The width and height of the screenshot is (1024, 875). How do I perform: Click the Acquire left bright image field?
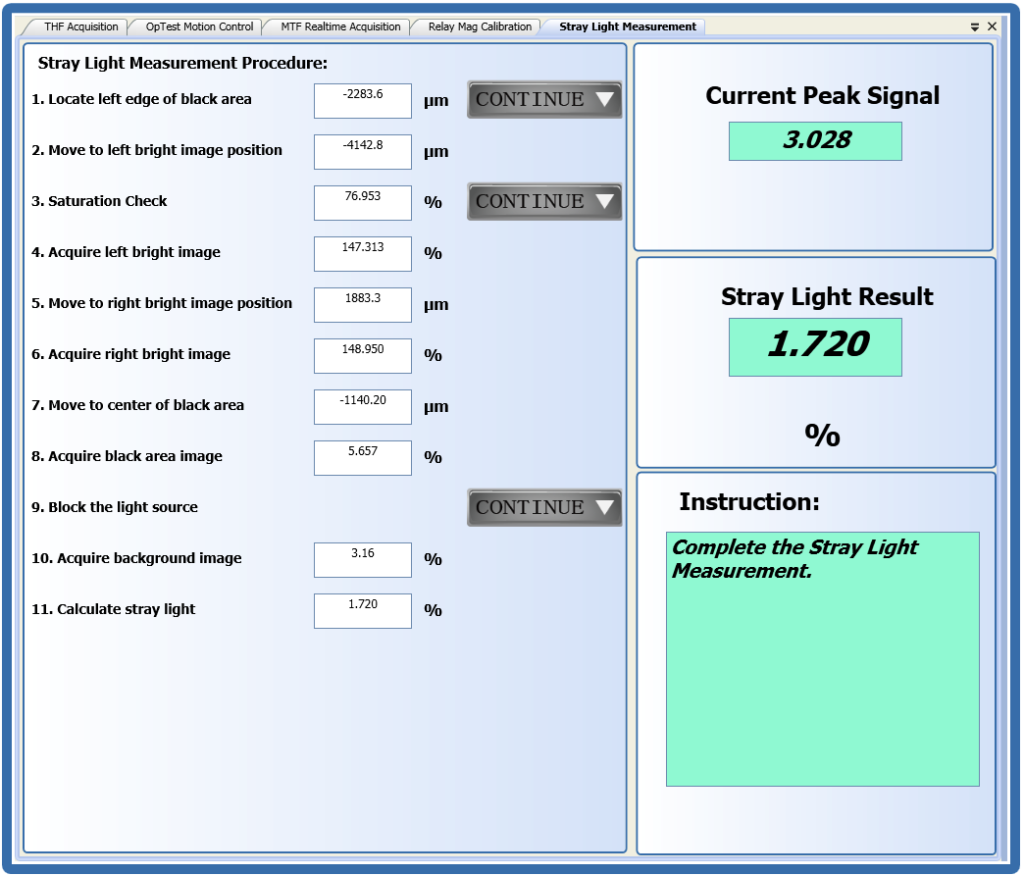362,252
